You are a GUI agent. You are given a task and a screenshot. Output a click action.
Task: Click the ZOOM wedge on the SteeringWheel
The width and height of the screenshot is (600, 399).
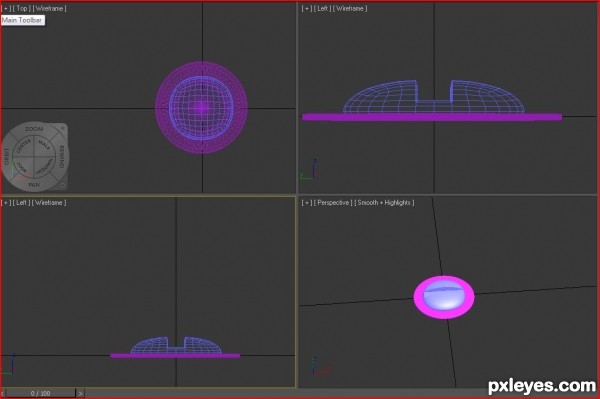34,129
